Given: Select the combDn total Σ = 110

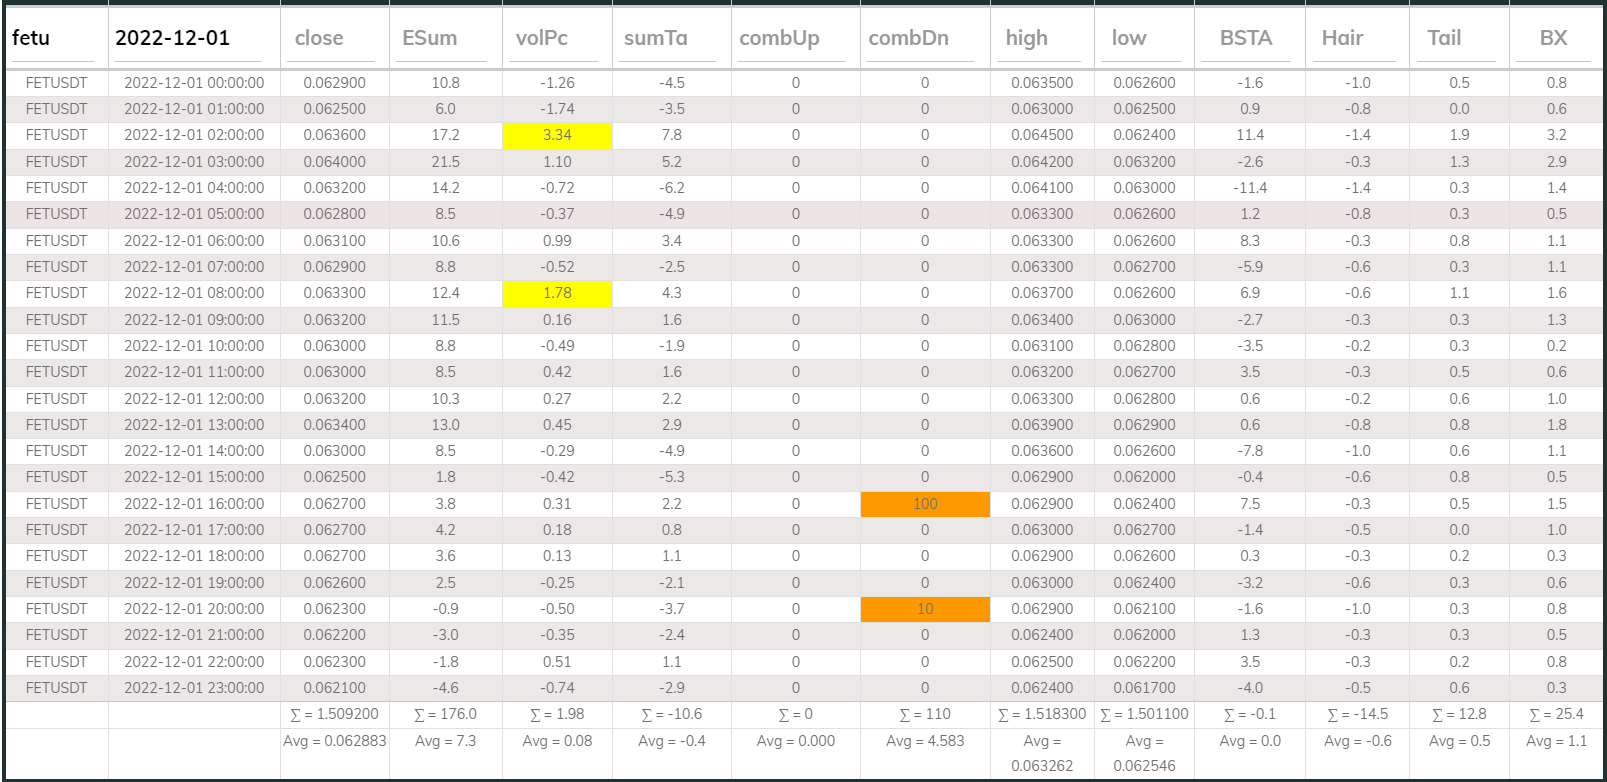Looking at the screenshot, I should [x=925, y=714].
